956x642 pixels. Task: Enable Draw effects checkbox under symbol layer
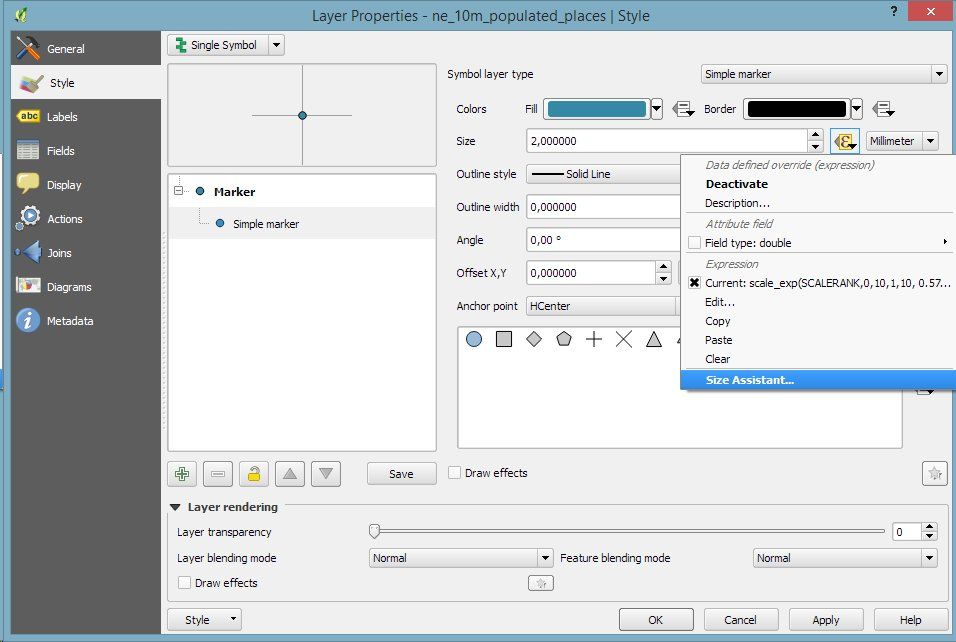(x=455, y=473)
